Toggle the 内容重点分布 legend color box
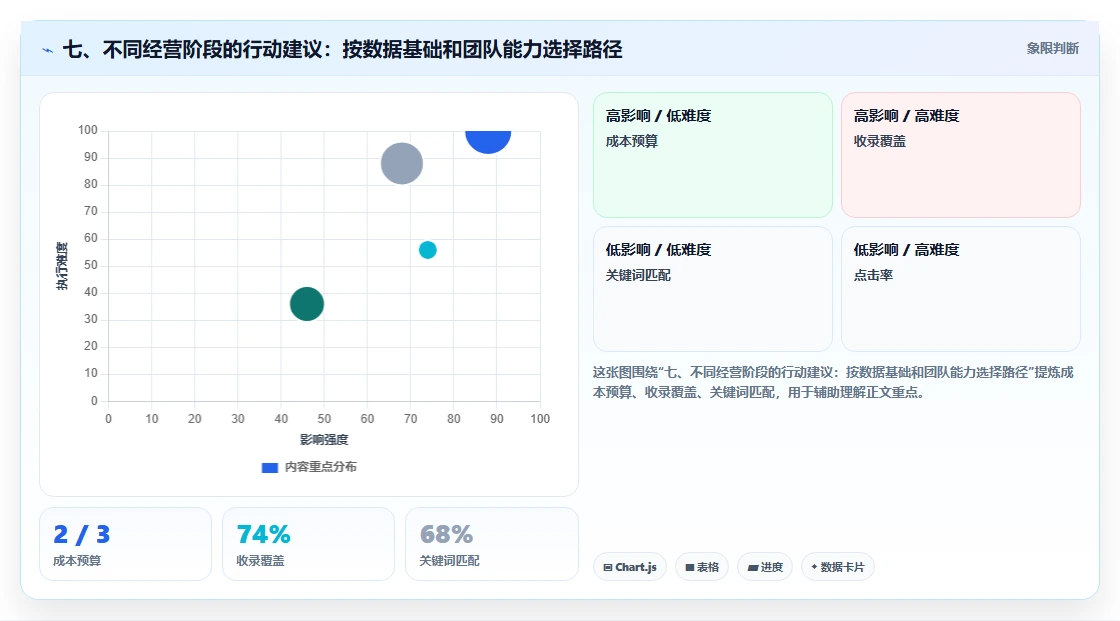Viewport: 1120px width, 621px height. pyautogui.click(x=269, y=467)
